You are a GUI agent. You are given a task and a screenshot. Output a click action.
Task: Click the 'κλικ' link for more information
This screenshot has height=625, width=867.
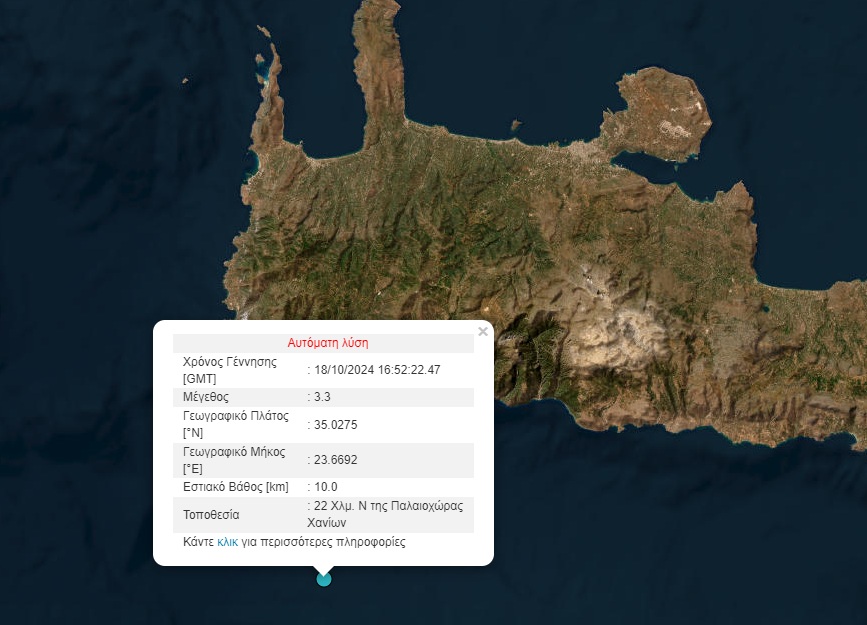[227, 542]
